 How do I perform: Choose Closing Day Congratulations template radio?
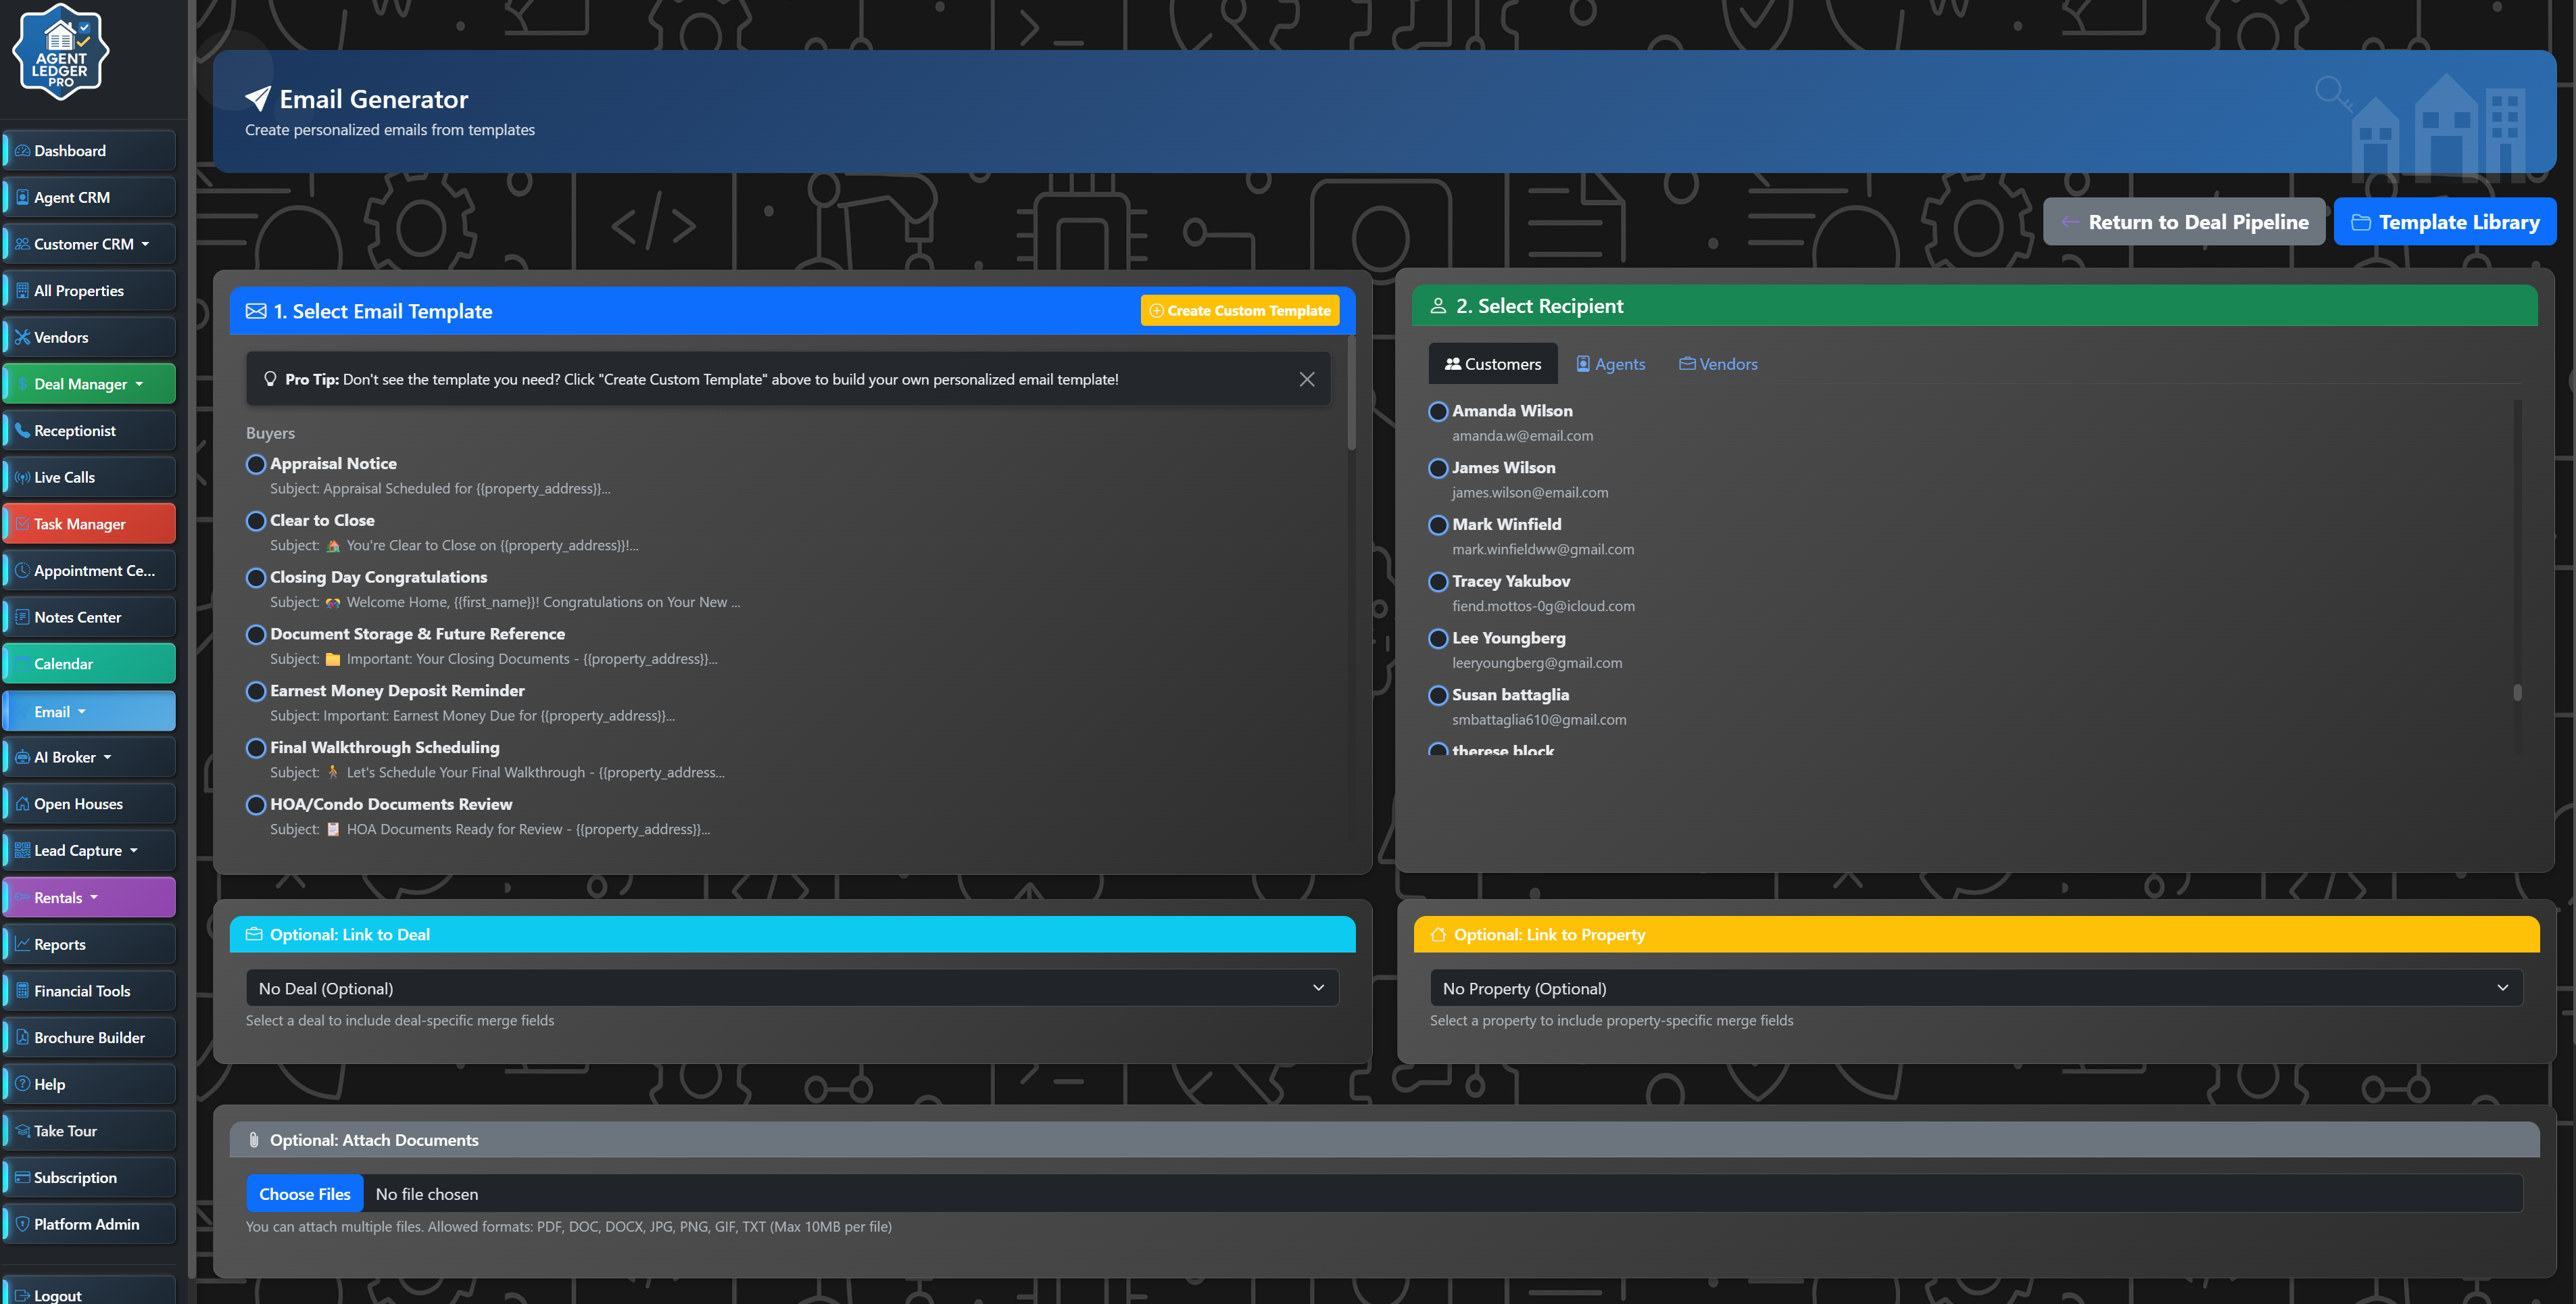click(256, 577)
